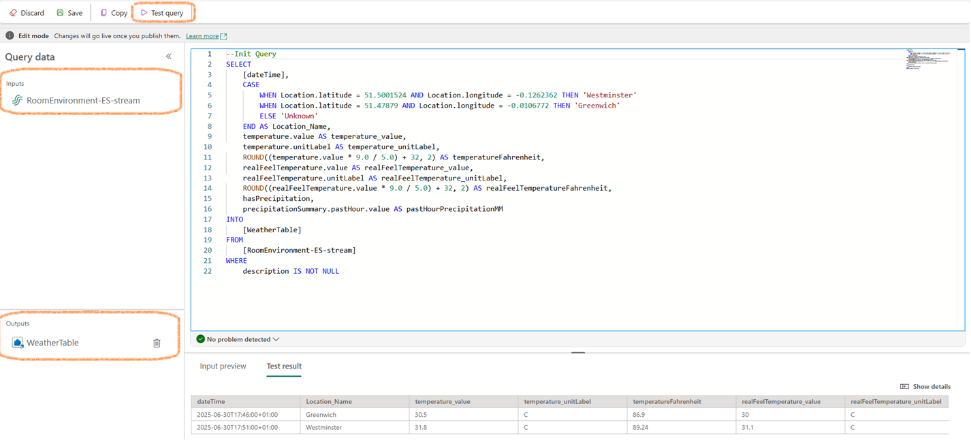The height and width of the screenshot is (440, 971).
Task: Collapse the Query data panel
Action: click(168, 56)
